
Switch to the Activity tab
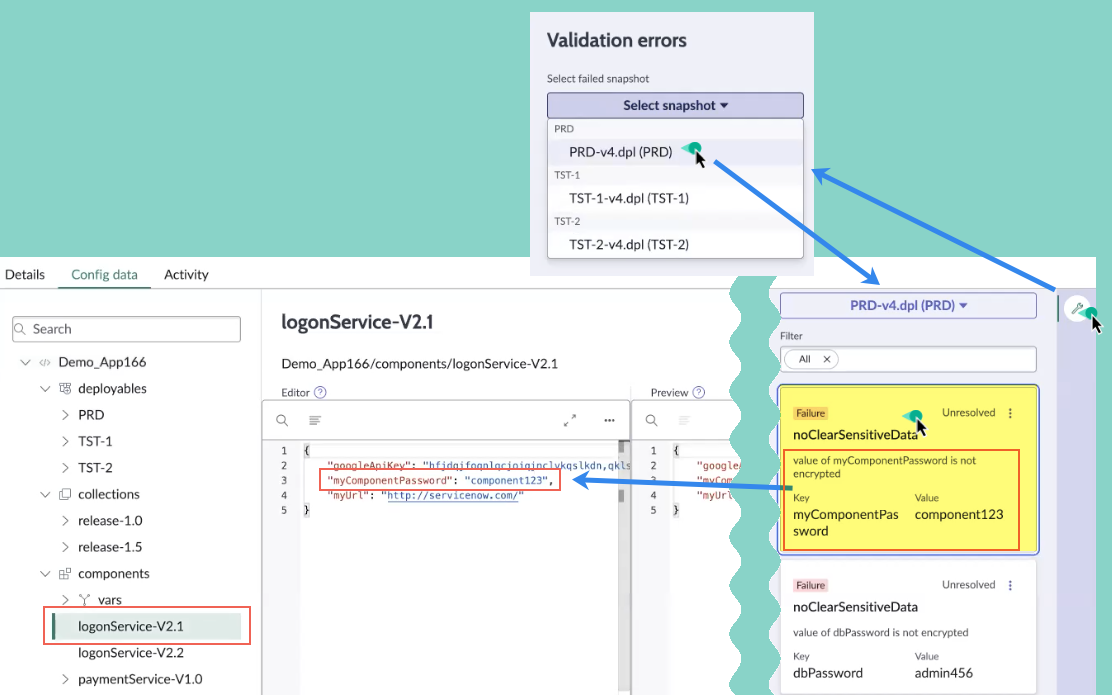pos(187,274)
